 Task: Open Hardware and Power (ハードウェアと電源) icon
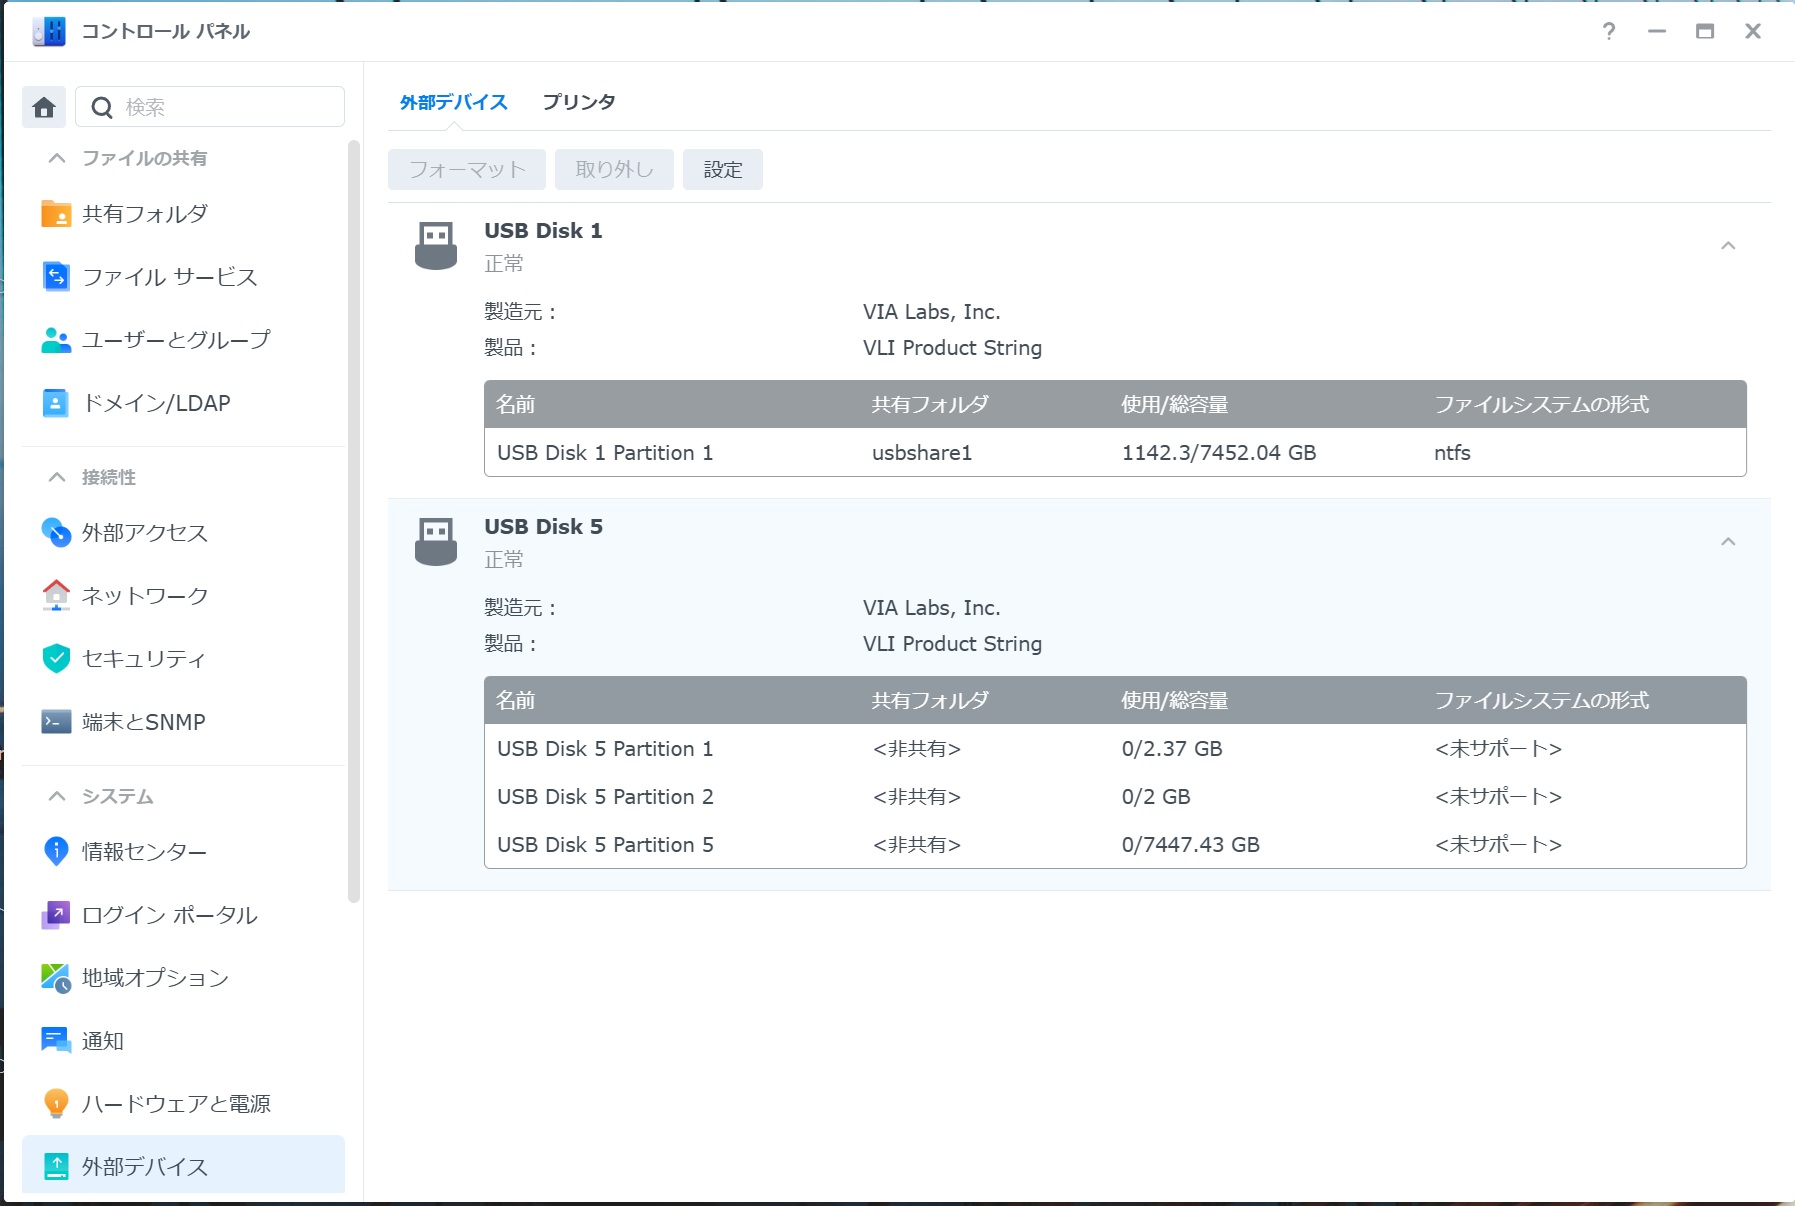[x=56, y=1103]
